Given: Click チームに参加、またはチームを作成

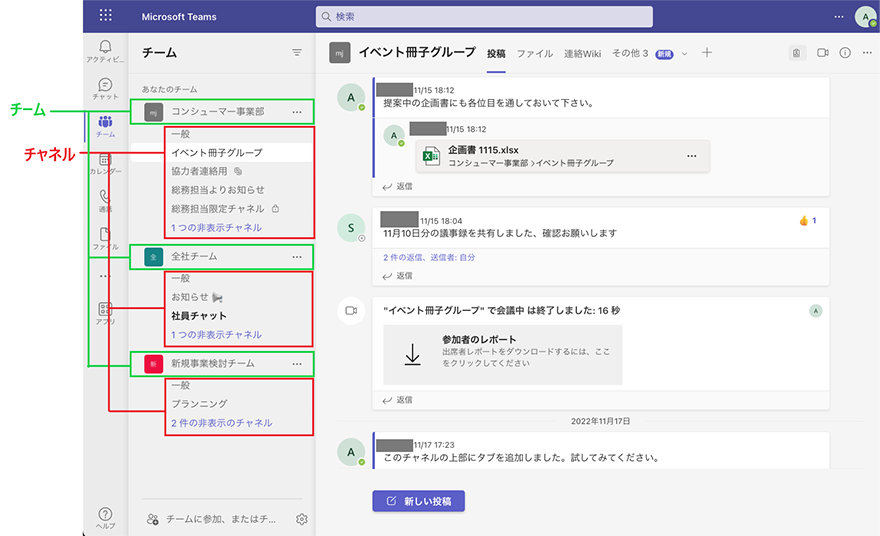Looking at the screenshot, I should [x=212, y=519].
